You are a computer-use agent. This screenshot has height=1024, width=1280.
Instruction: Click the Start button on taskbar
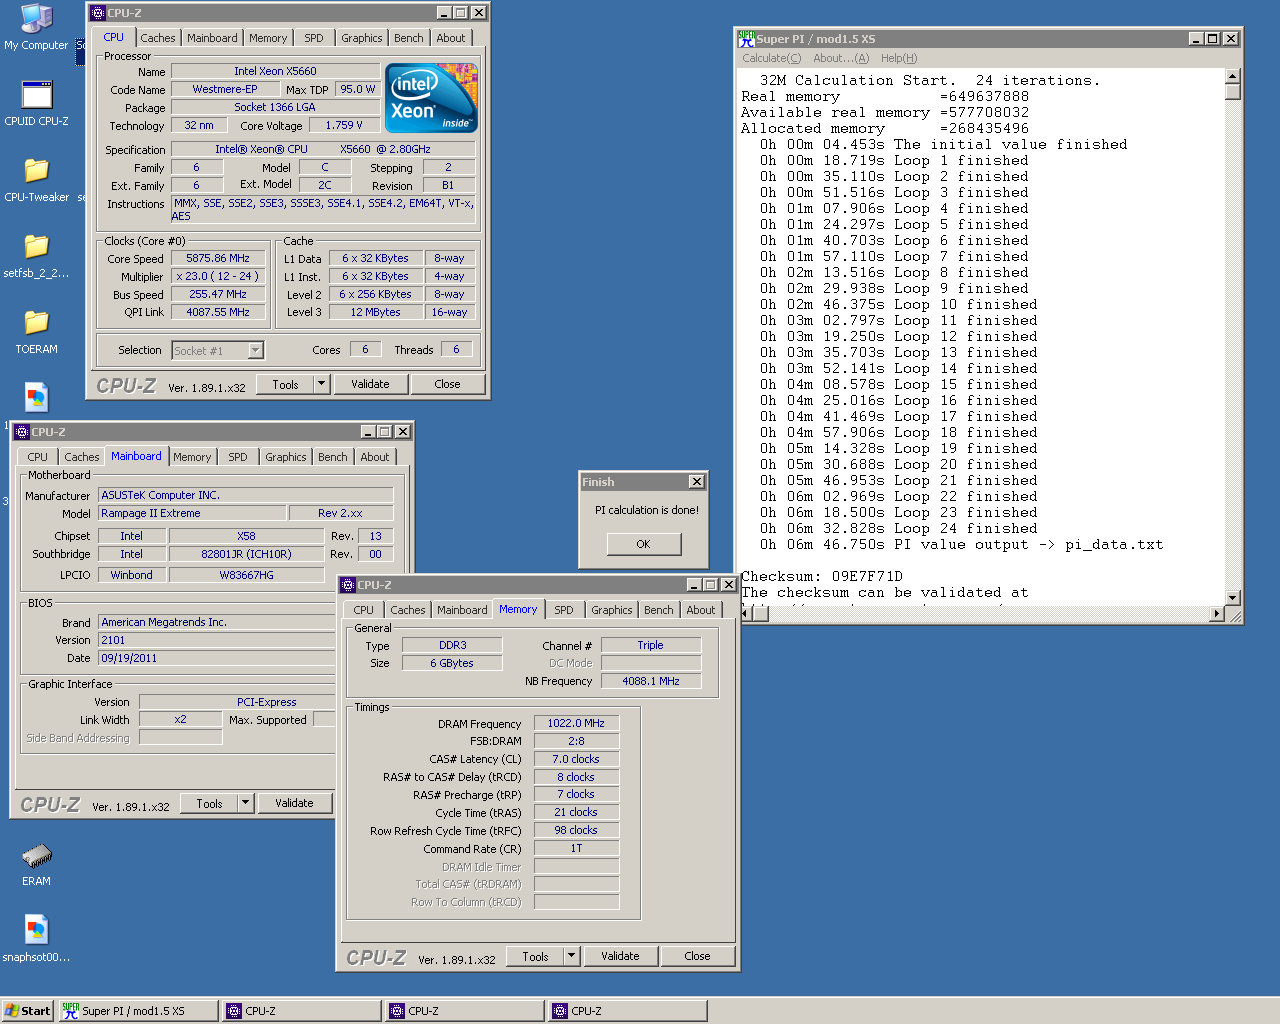(27, 1011)
